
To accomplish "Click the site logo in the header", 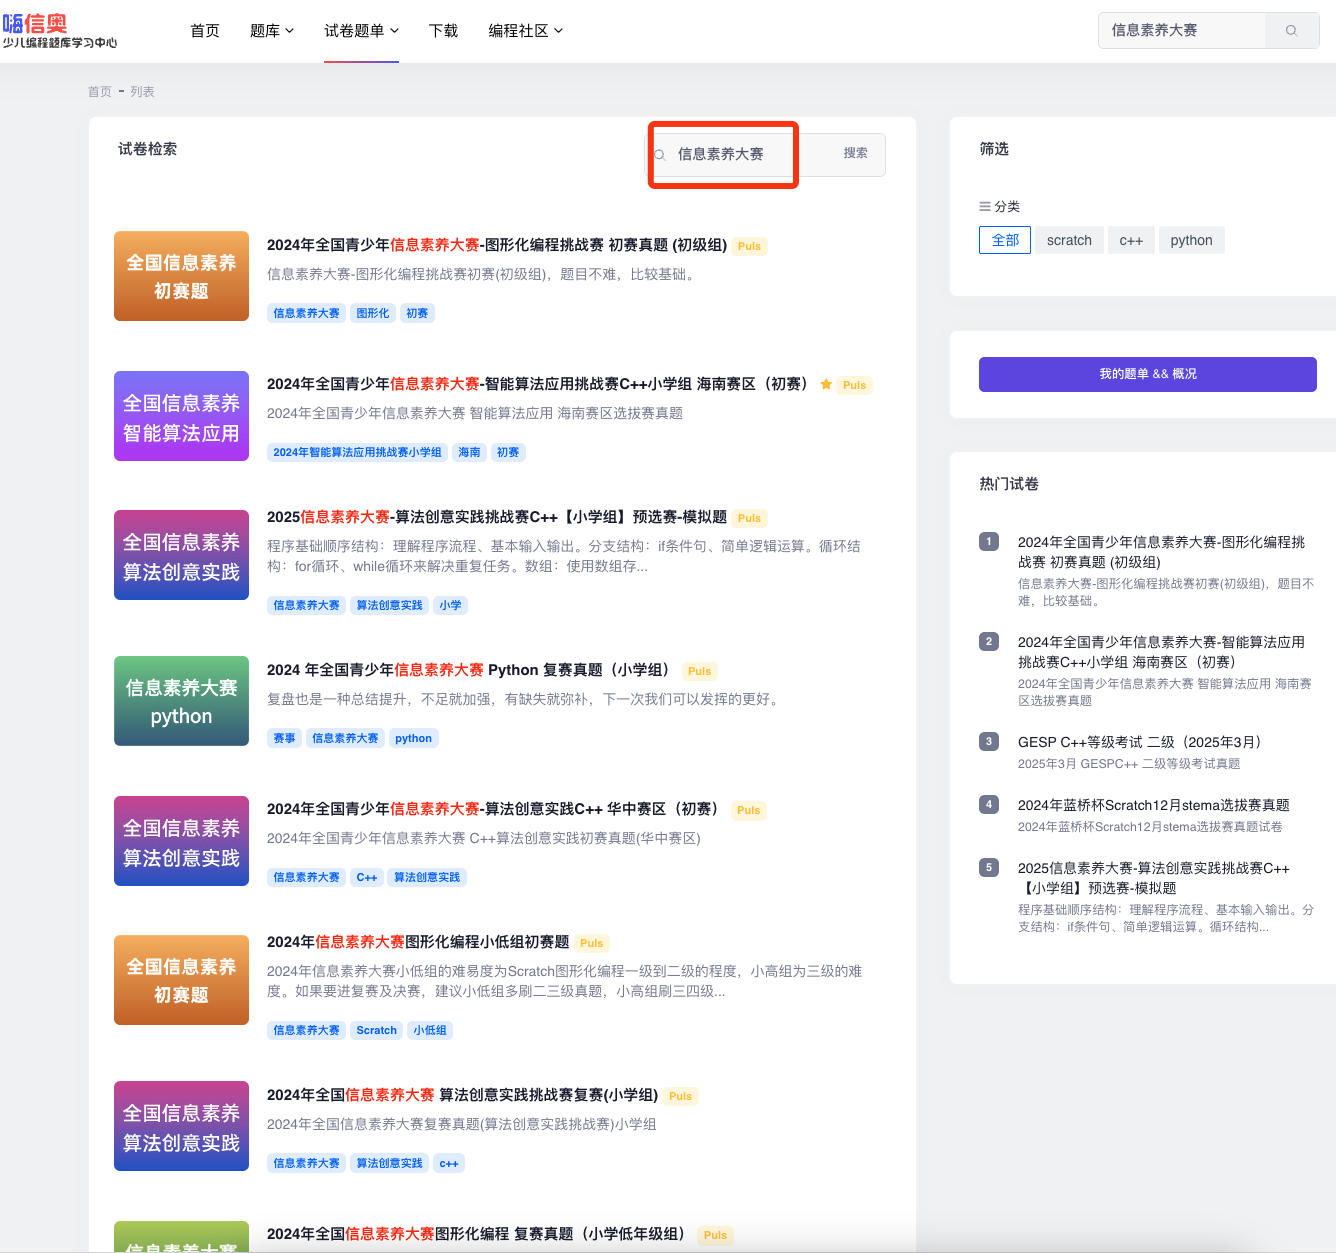I will tap(60, 30).
